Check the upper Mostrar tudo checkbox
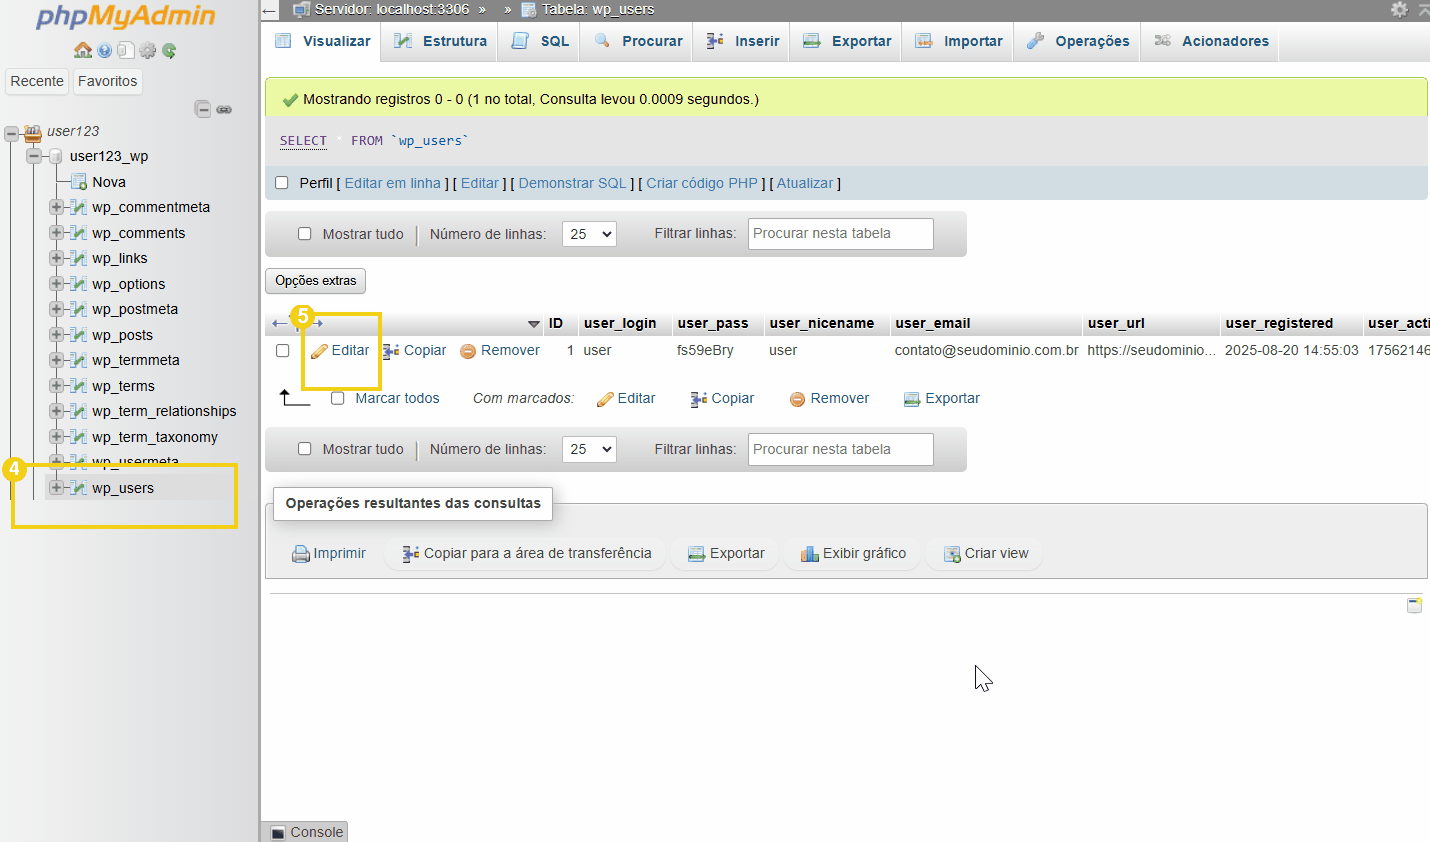This screenshot has width=1430, height=842. point(305,234)
